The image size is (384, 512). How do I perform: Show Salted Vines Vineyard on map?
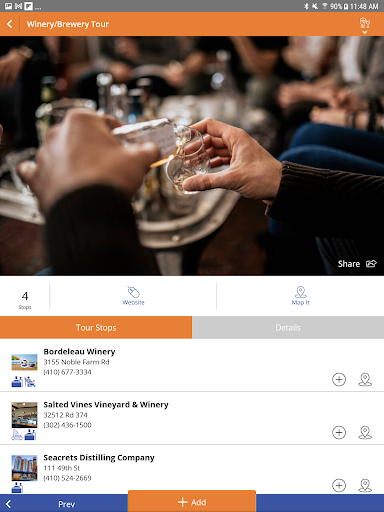pyautogui.click(x=365, y=432)
